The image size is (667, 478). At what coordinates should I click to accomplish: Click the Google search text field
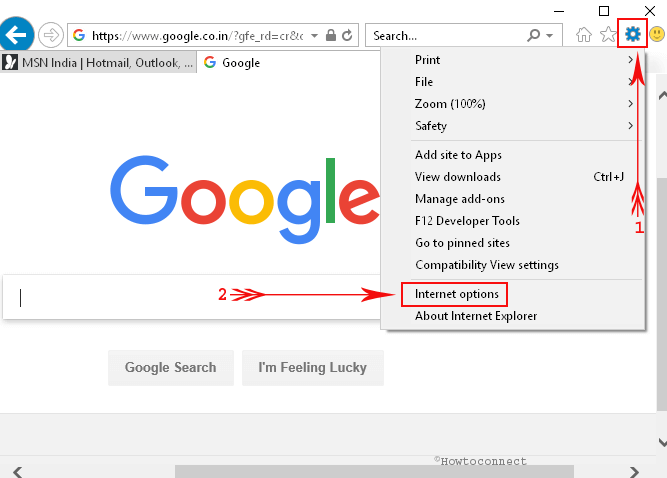pos(191,297)
